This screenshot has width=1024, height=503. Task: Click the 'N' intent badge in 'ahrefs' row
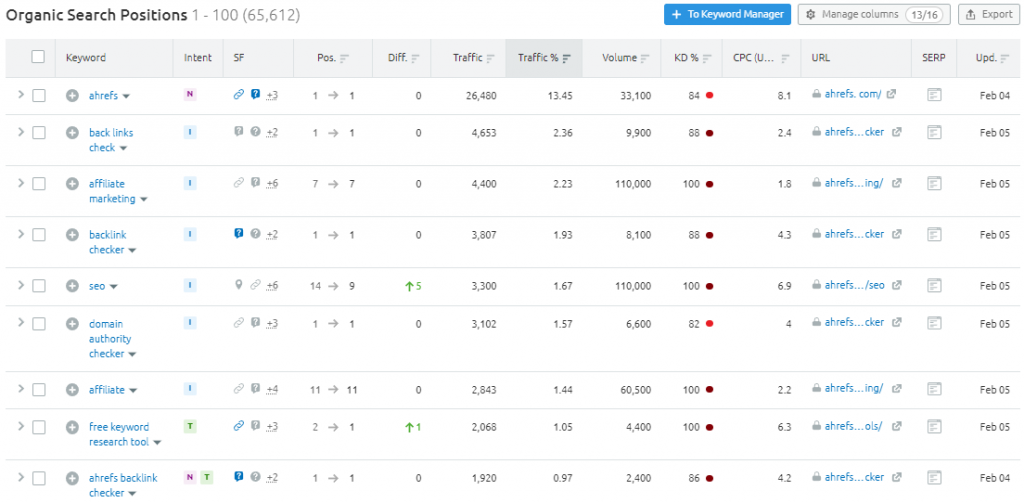point(190,94)
